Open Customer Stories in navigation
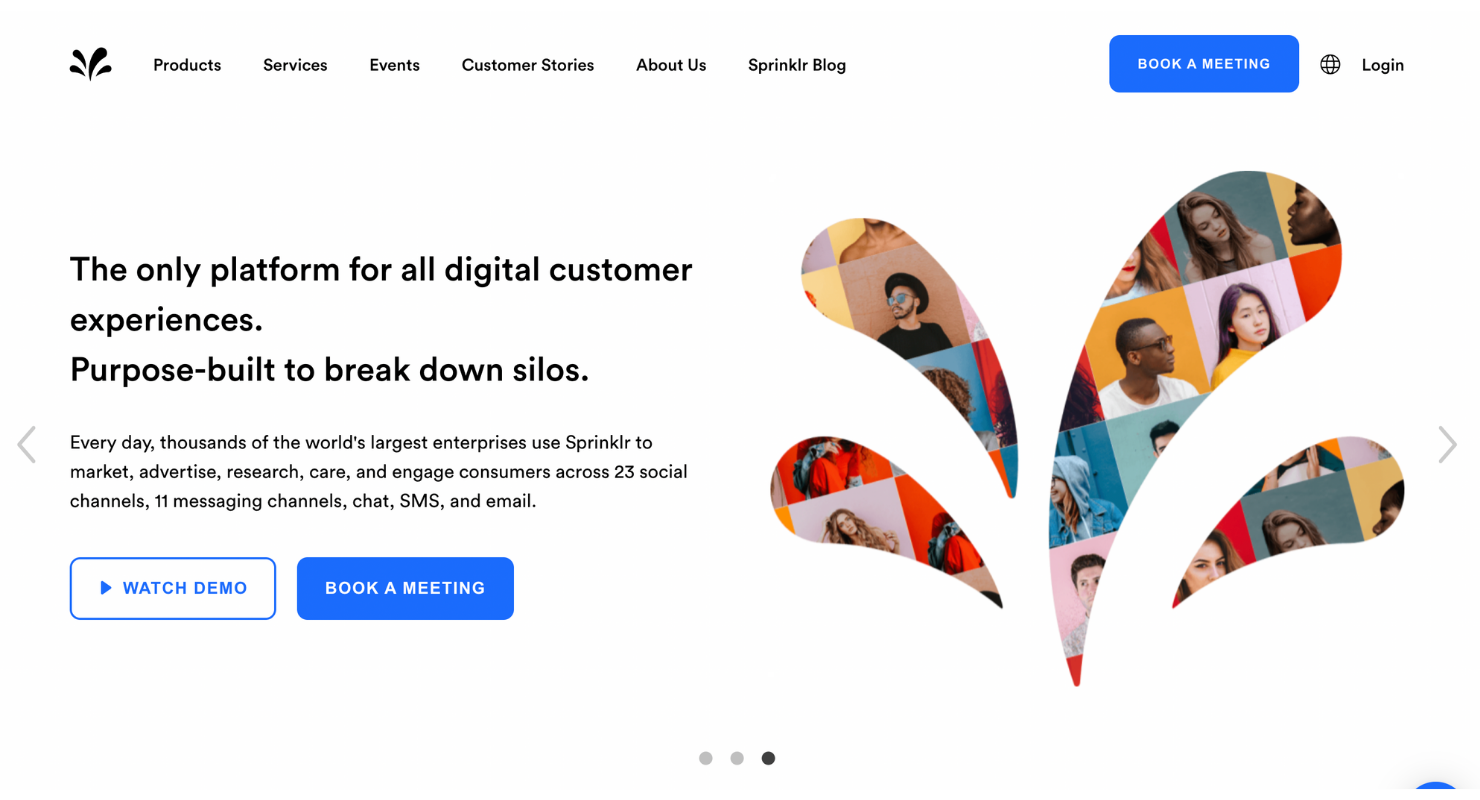 point(528,65)
